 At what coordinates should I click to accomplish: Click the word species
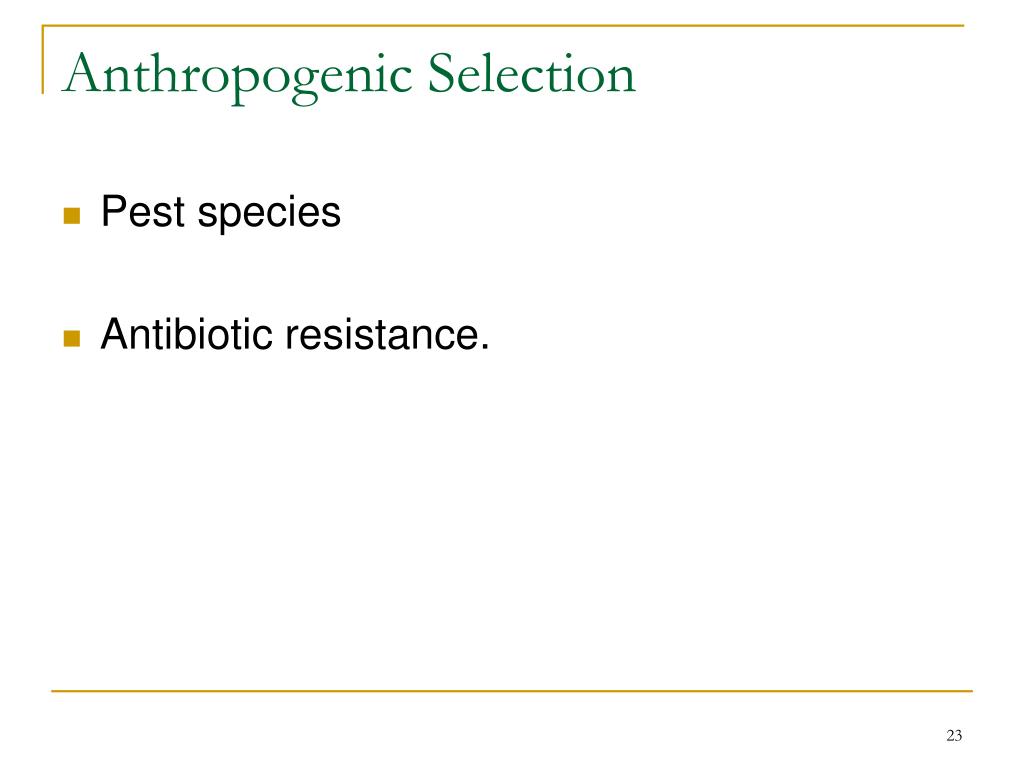(x=269, y=214)
